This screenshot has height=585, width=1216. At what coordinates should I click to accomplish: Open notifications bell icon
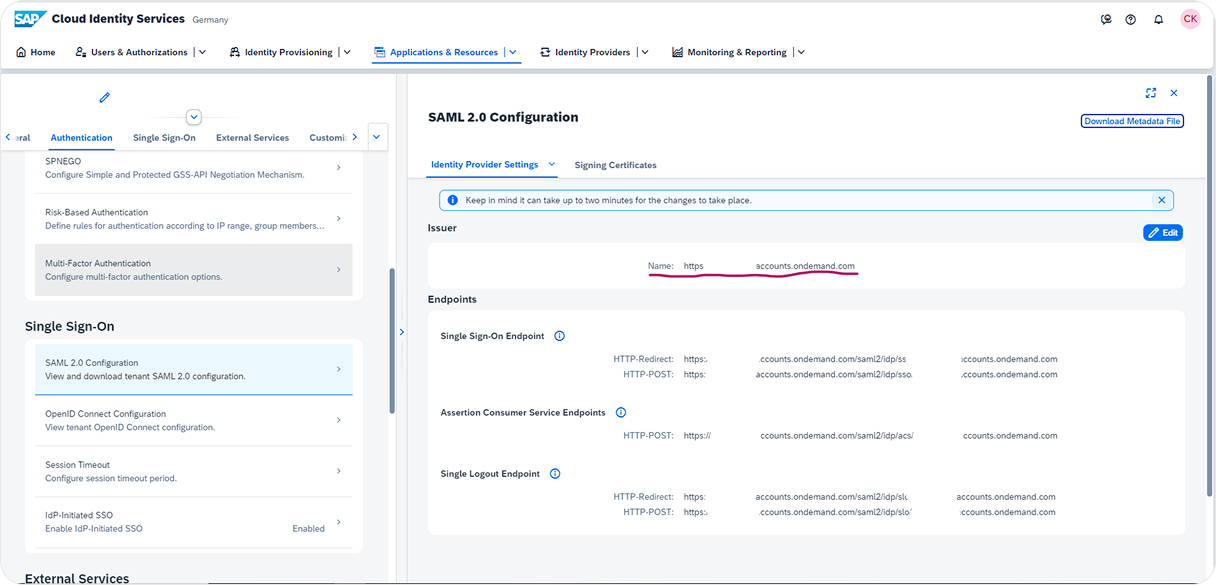[x=1158, y=19]
